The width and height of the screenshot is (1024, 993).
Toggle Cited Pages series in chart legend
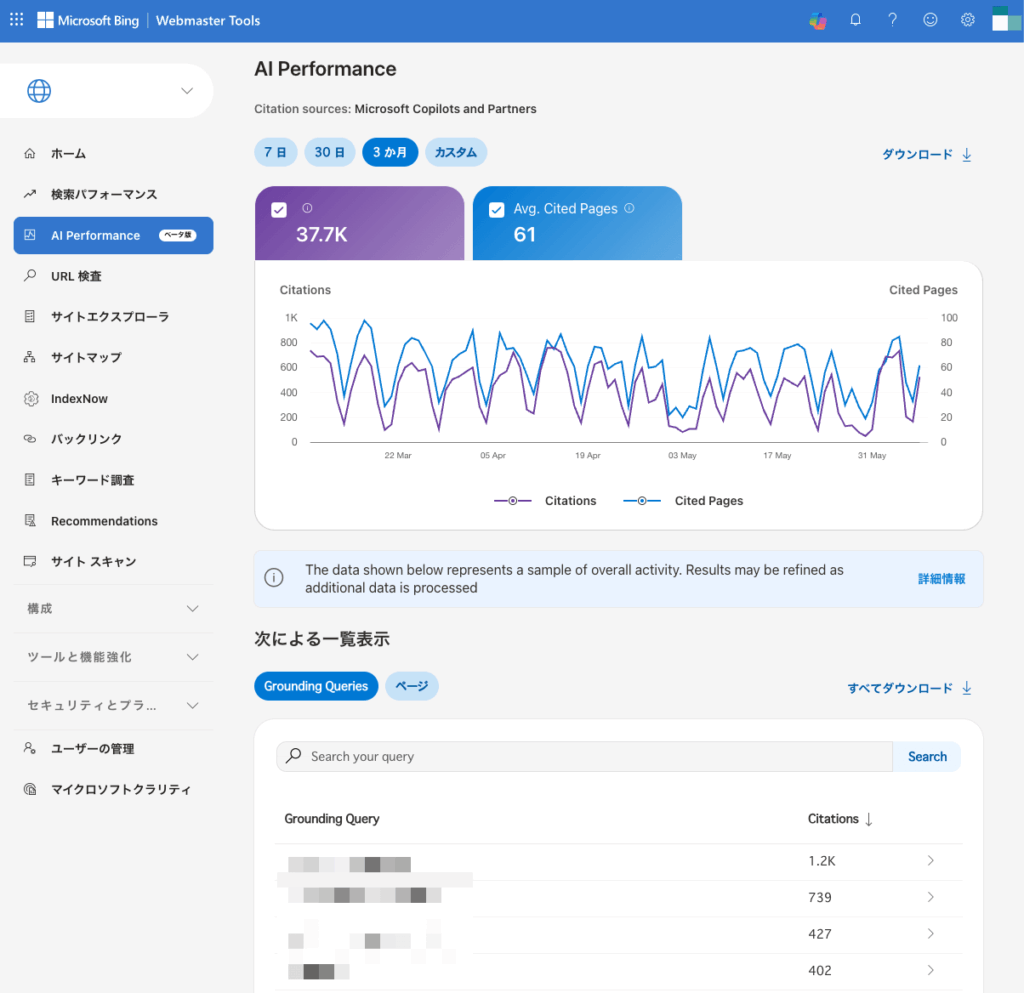pyautogui.click(x=683, y=501)
